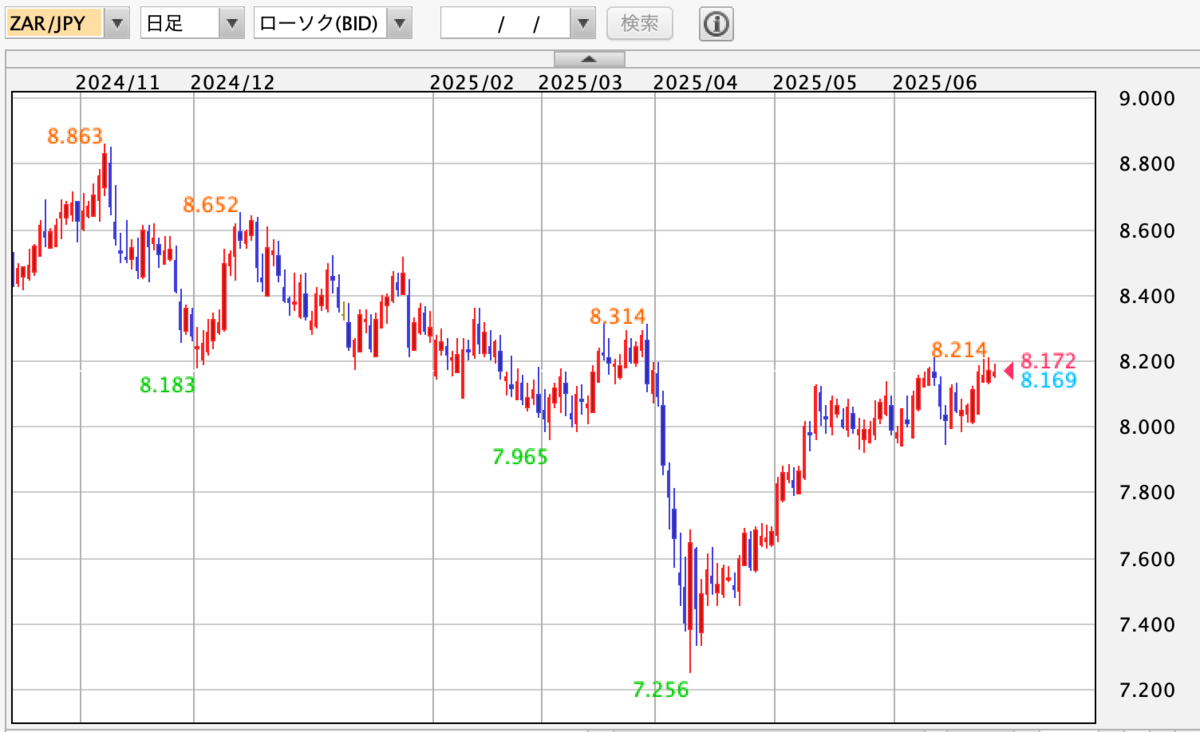Click the 7.800 price axis label
Screen dimensions: 1200x732
tap(1147, 493)
